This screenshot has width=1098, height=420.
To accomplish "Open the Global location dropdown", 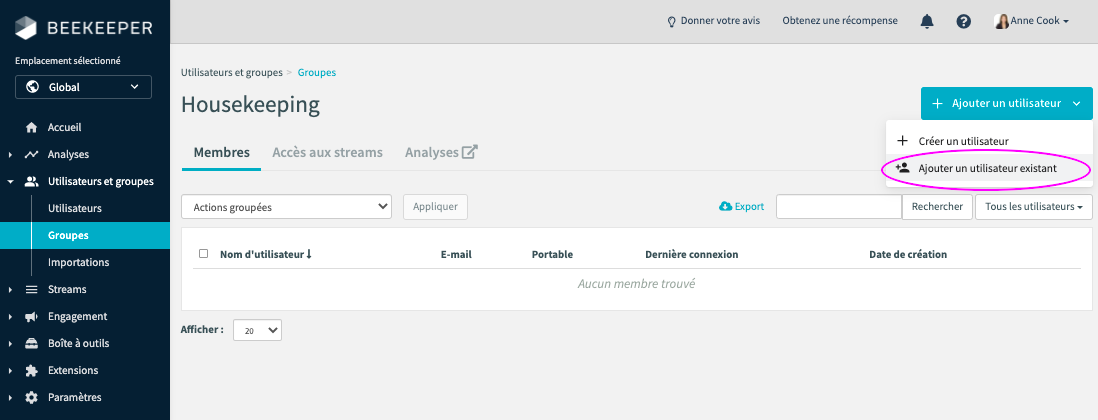I will click(83, 87).
